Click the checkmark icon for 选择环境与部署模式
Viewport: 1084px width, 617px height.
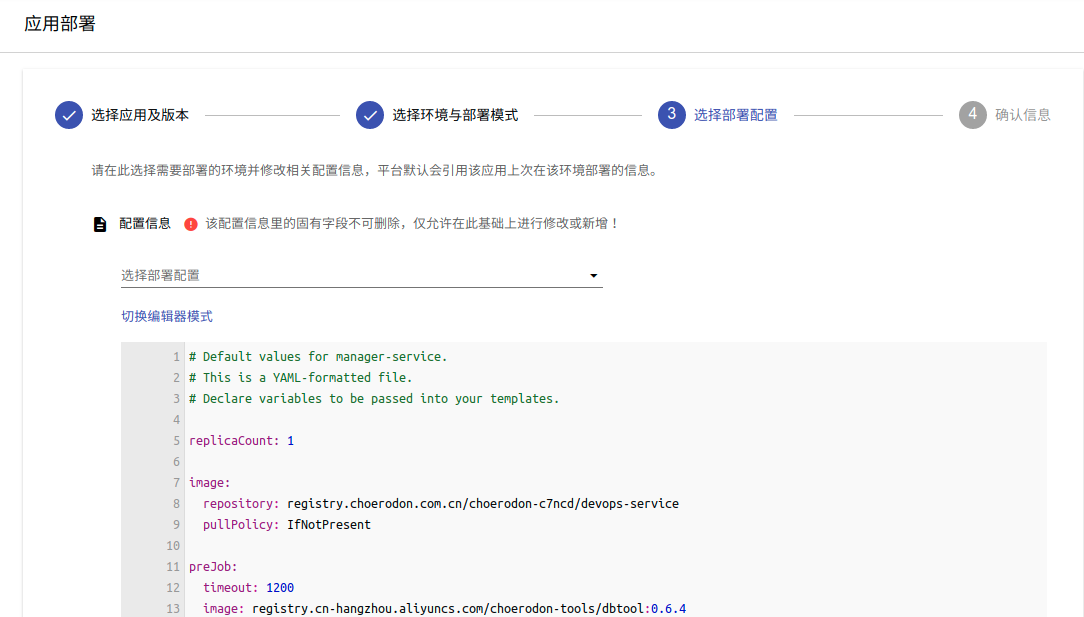click(370, 115)
